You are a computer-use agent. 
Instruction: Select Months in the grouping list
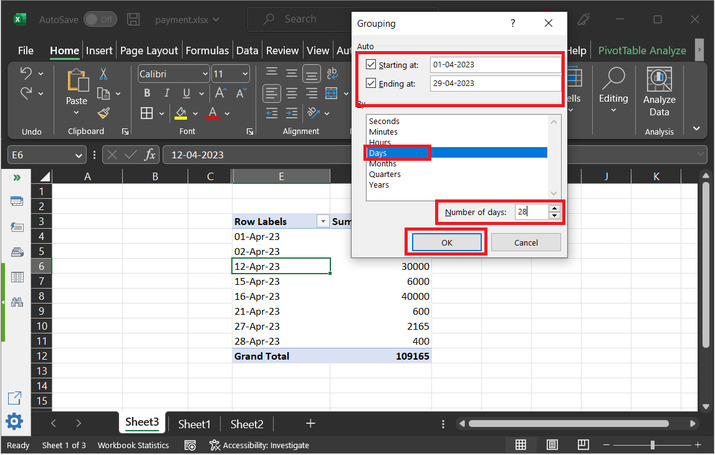pos(383,163)
